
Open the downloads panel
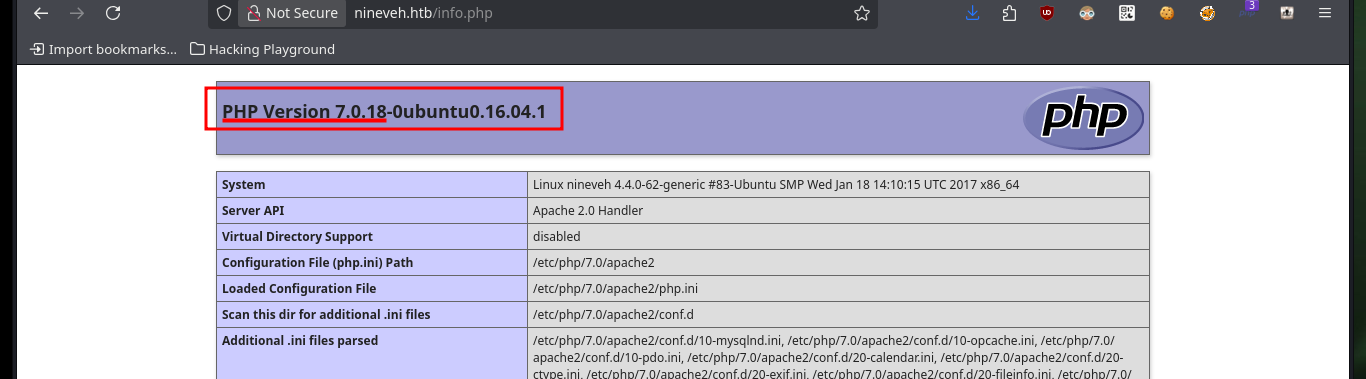pyautogui.click(x=972, y=14)
